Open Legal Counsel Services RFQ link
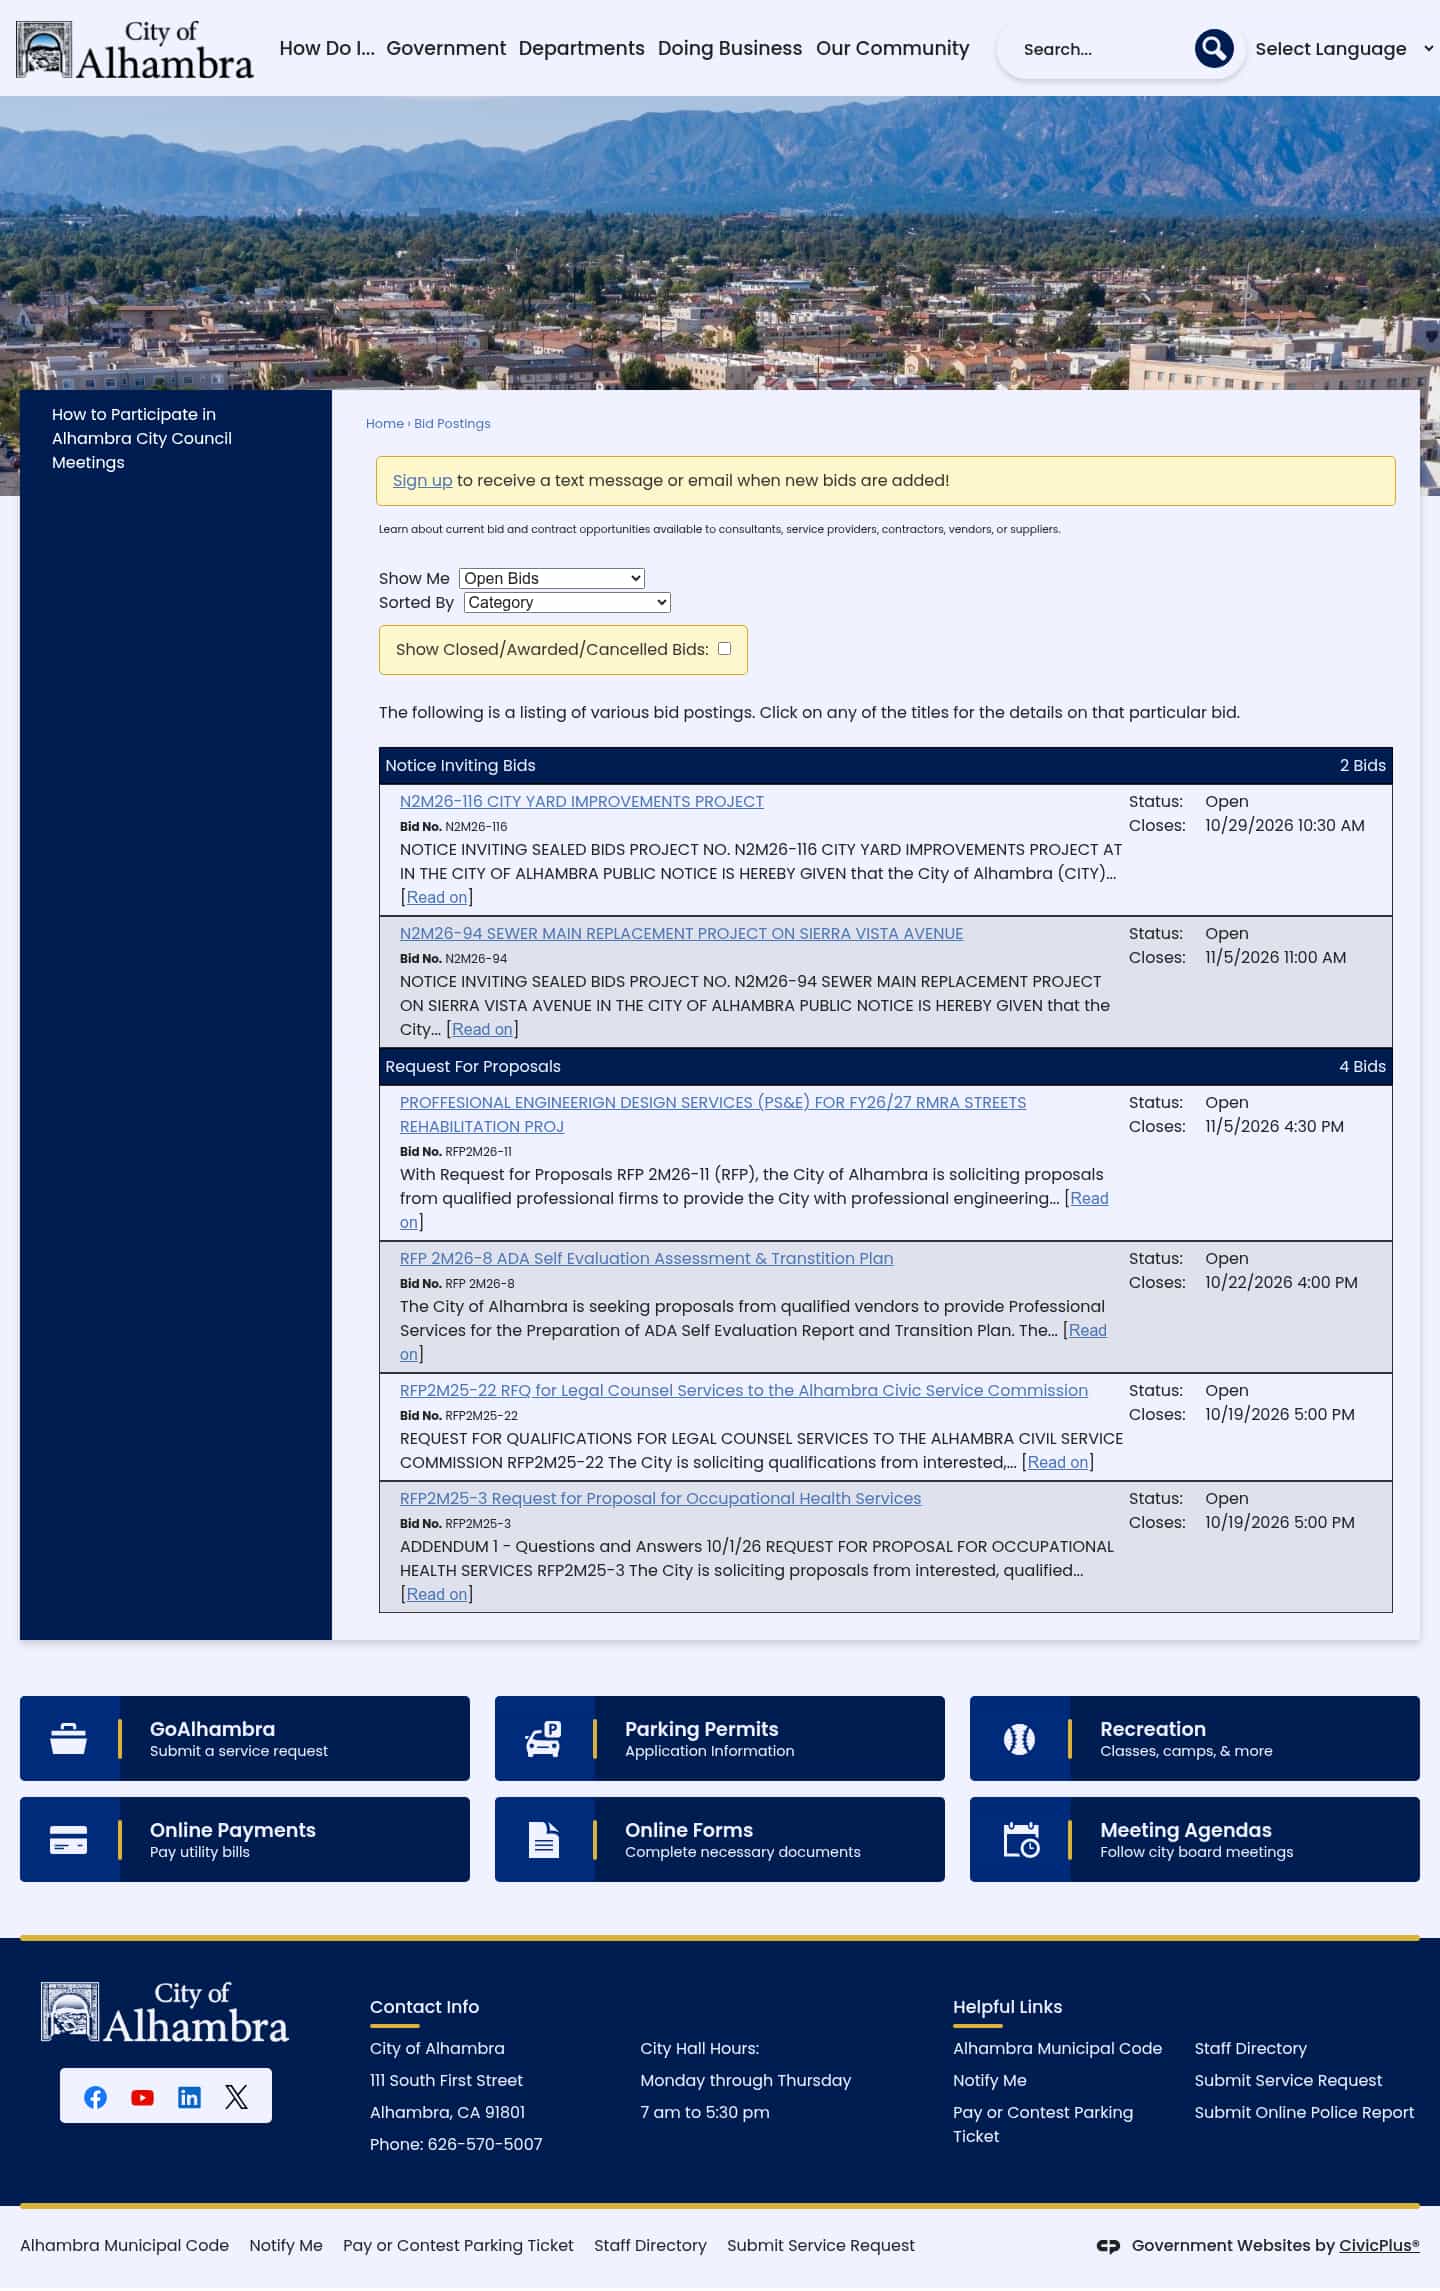Viewport: 1440px width, 2291px height. [743, 1390]
